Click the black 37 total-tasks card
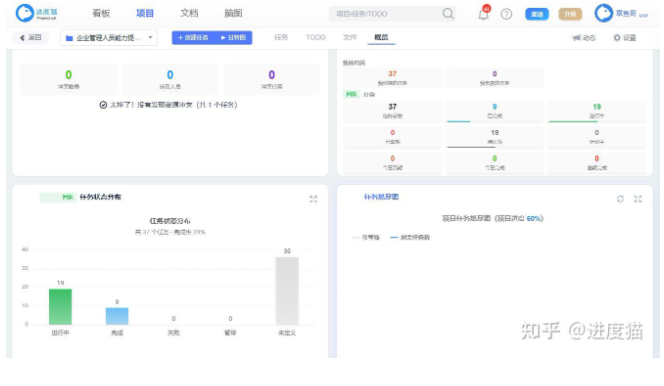 coord(393,111)
